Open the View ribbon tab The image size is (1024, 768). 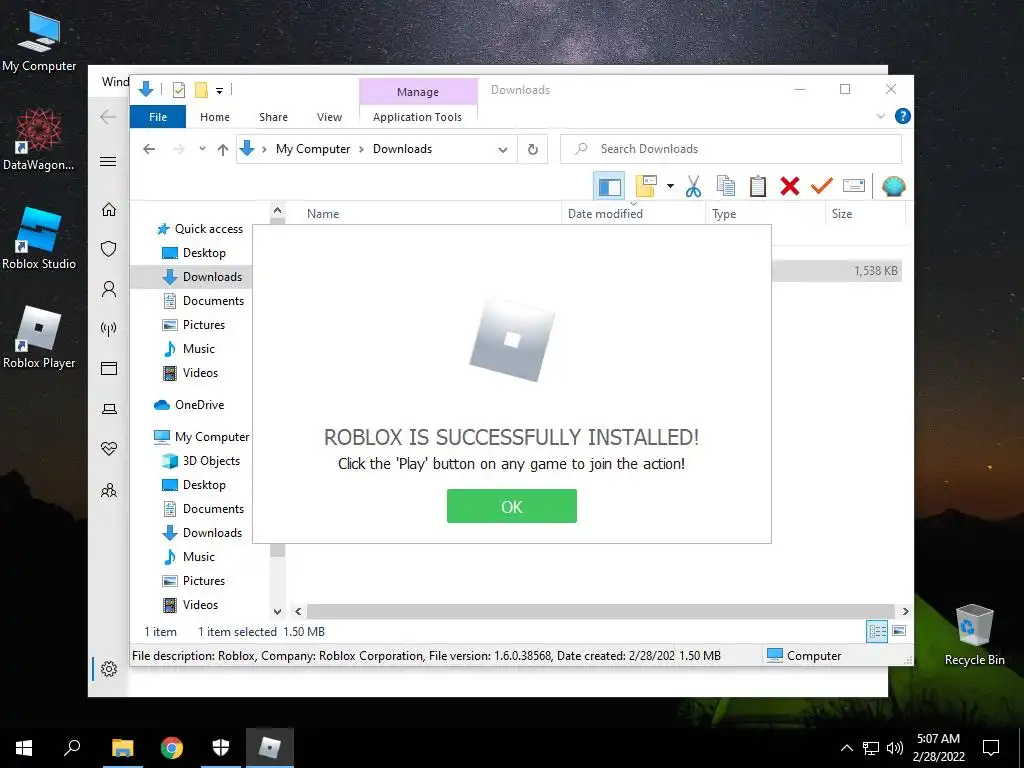pyautogui.click(x=329, y=117)
